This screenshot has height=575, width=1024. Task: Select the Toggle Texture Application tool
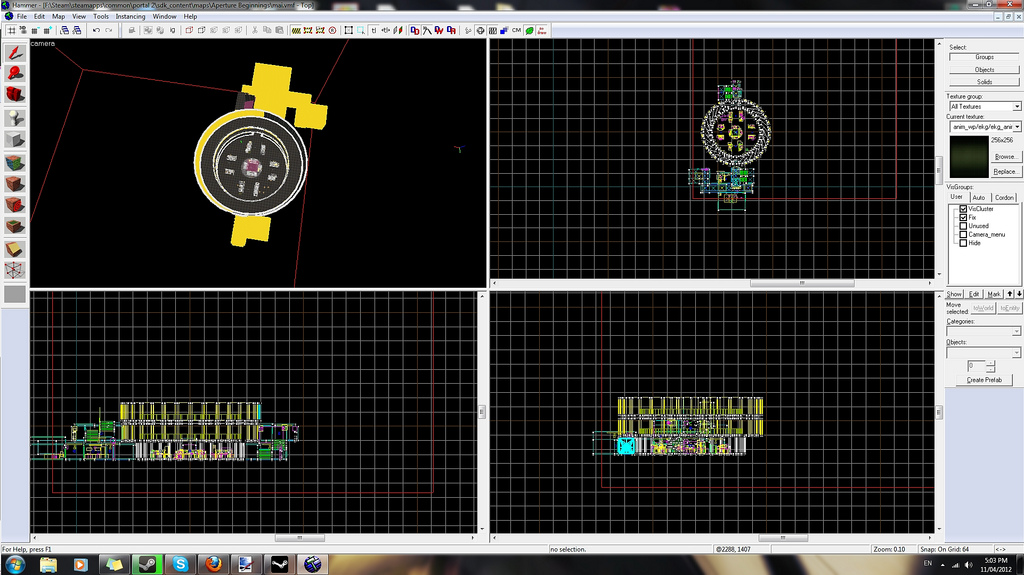(x=15, y=163)
